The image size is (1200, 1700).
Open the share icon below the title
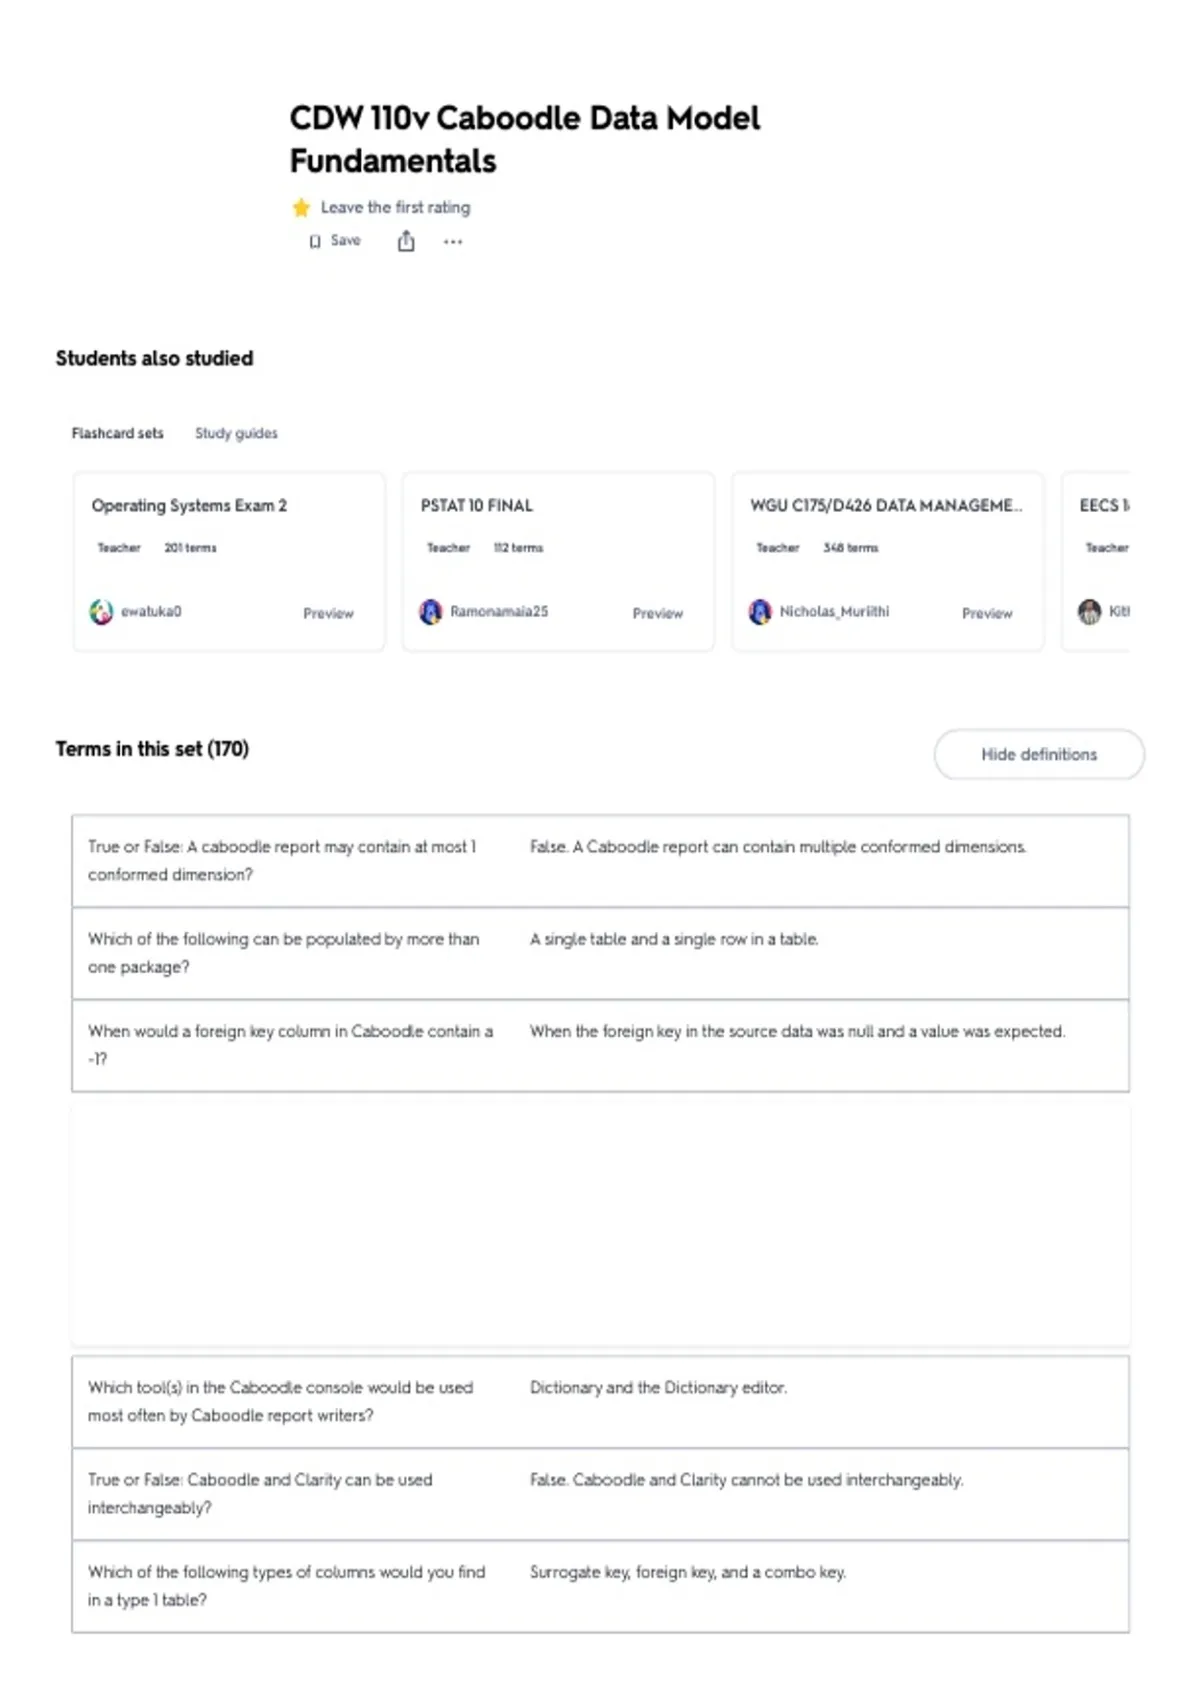click(406, 241)
